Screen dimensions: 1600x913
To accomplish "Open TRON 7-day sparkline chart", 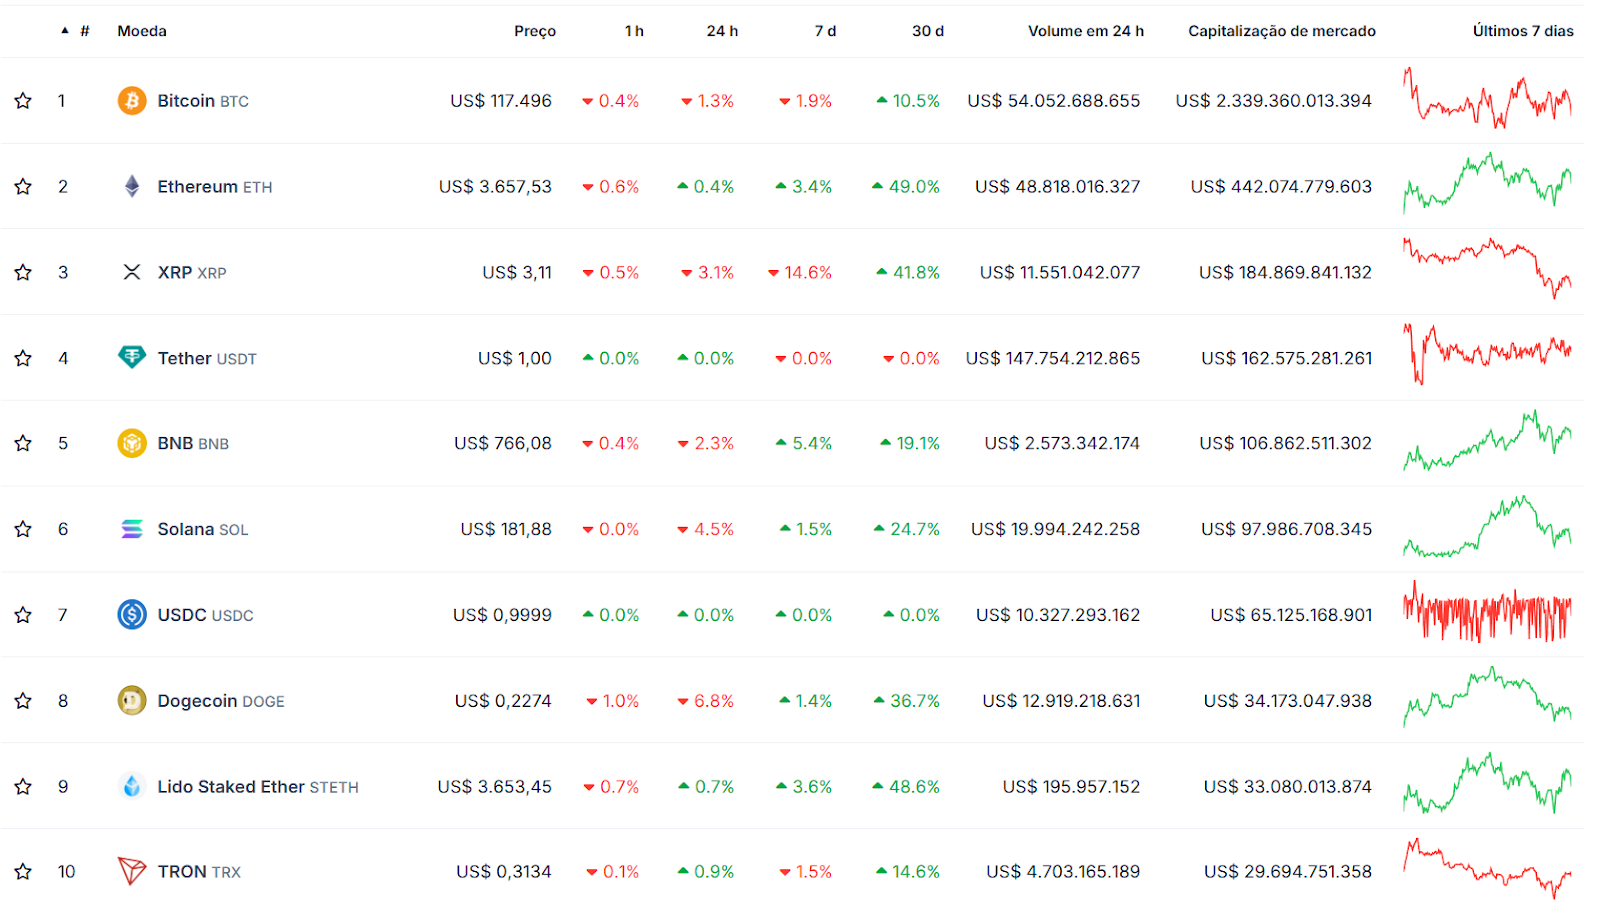I will pyautogui.click(x=1487, y=868).
